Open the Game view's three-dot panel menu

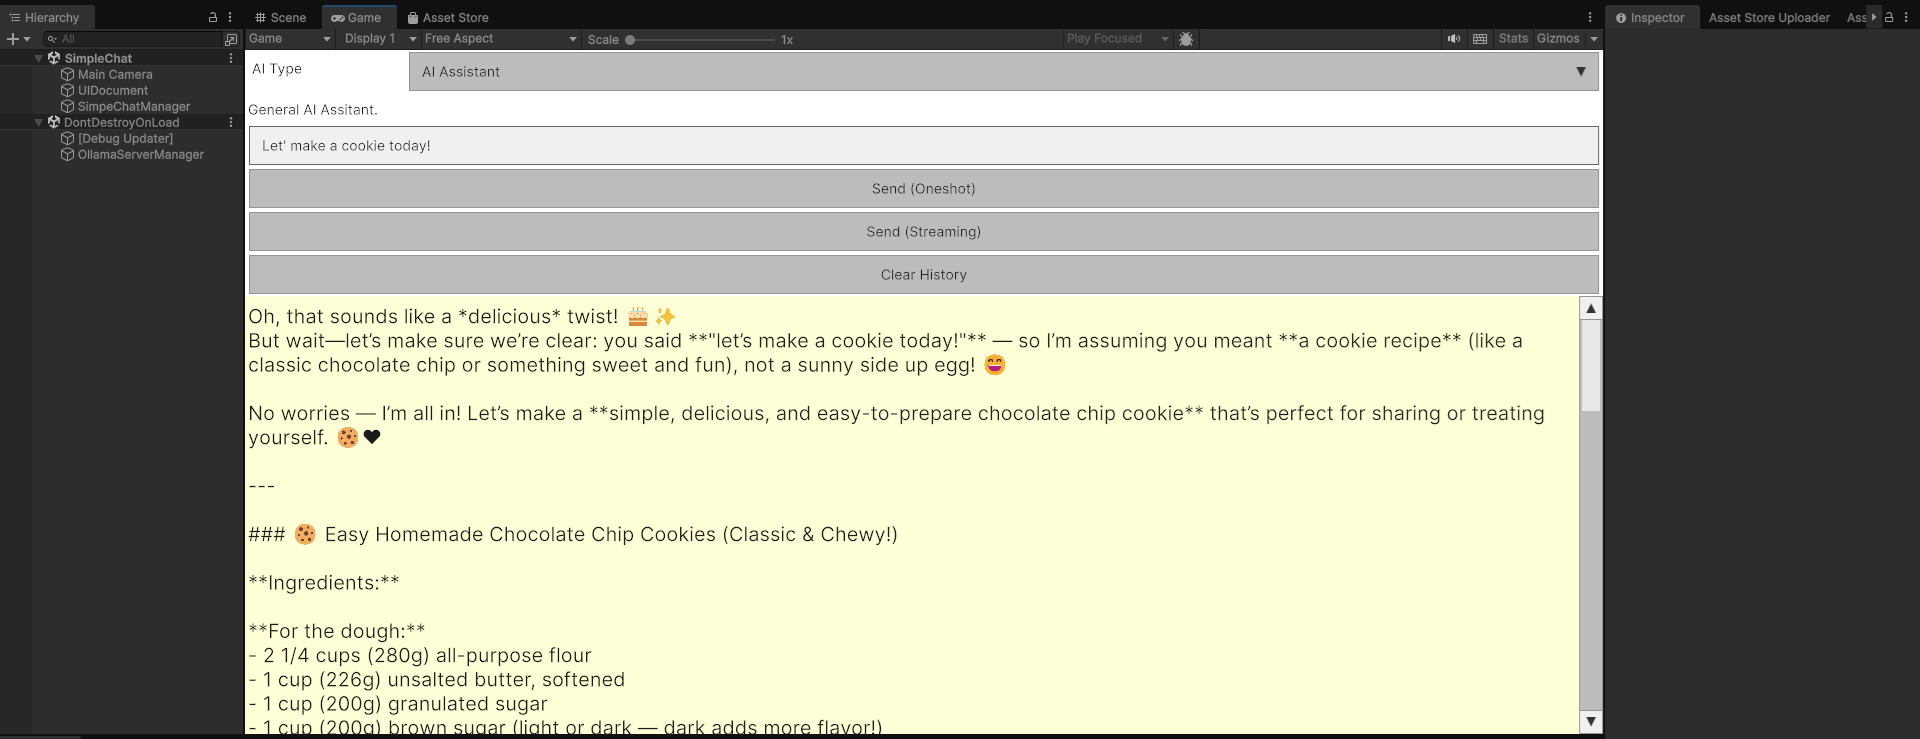pos(1590,18)
